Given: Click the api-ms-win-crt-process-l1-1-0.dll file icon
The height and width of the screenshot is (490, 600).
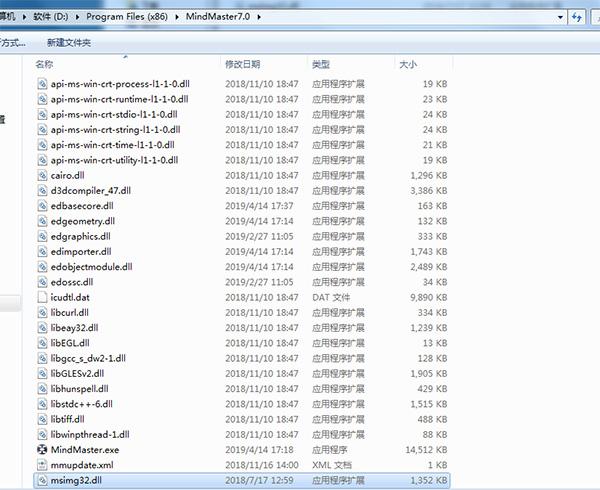Looking at the screenshot, I should pyautogui.click(x=42, y=84).
